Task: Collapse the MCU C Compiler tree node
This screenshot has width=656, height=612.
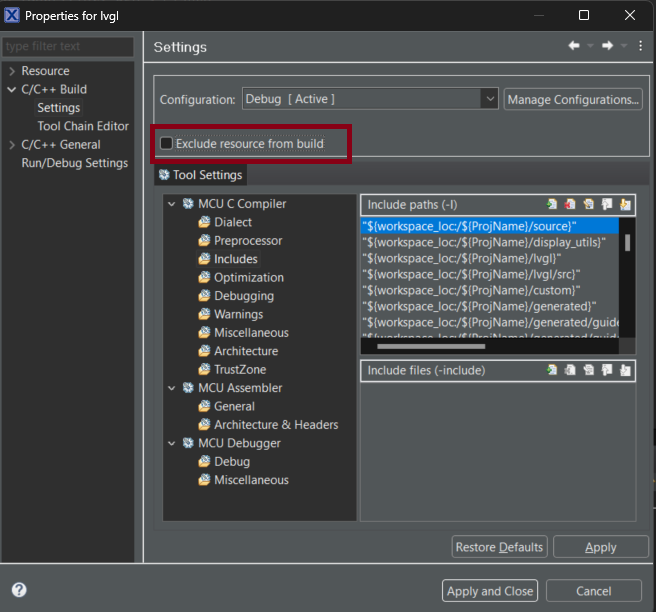Action: coord(173,204)
